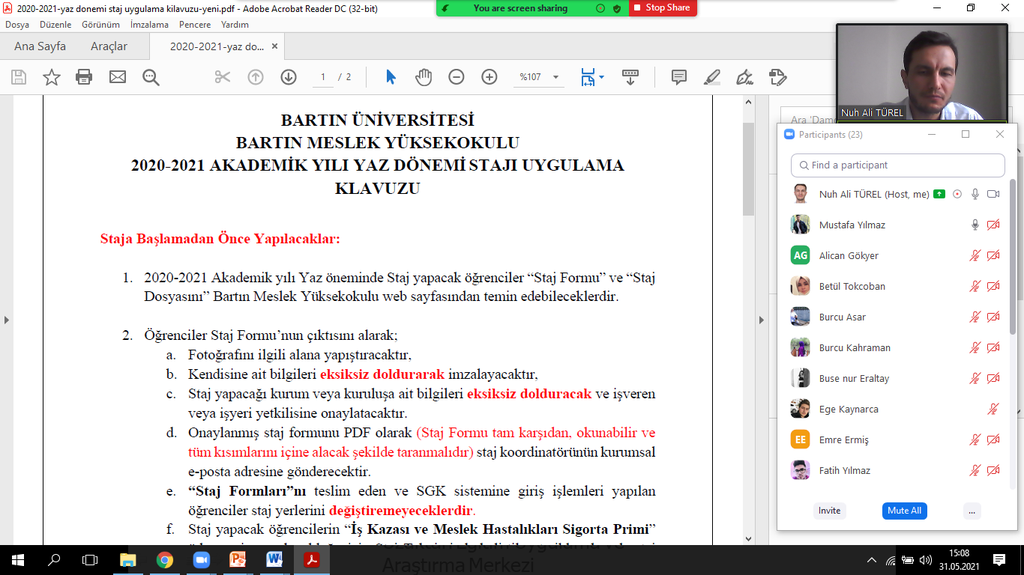Go to next page with down arrow

pyautogui.click(x=288, y=77)
